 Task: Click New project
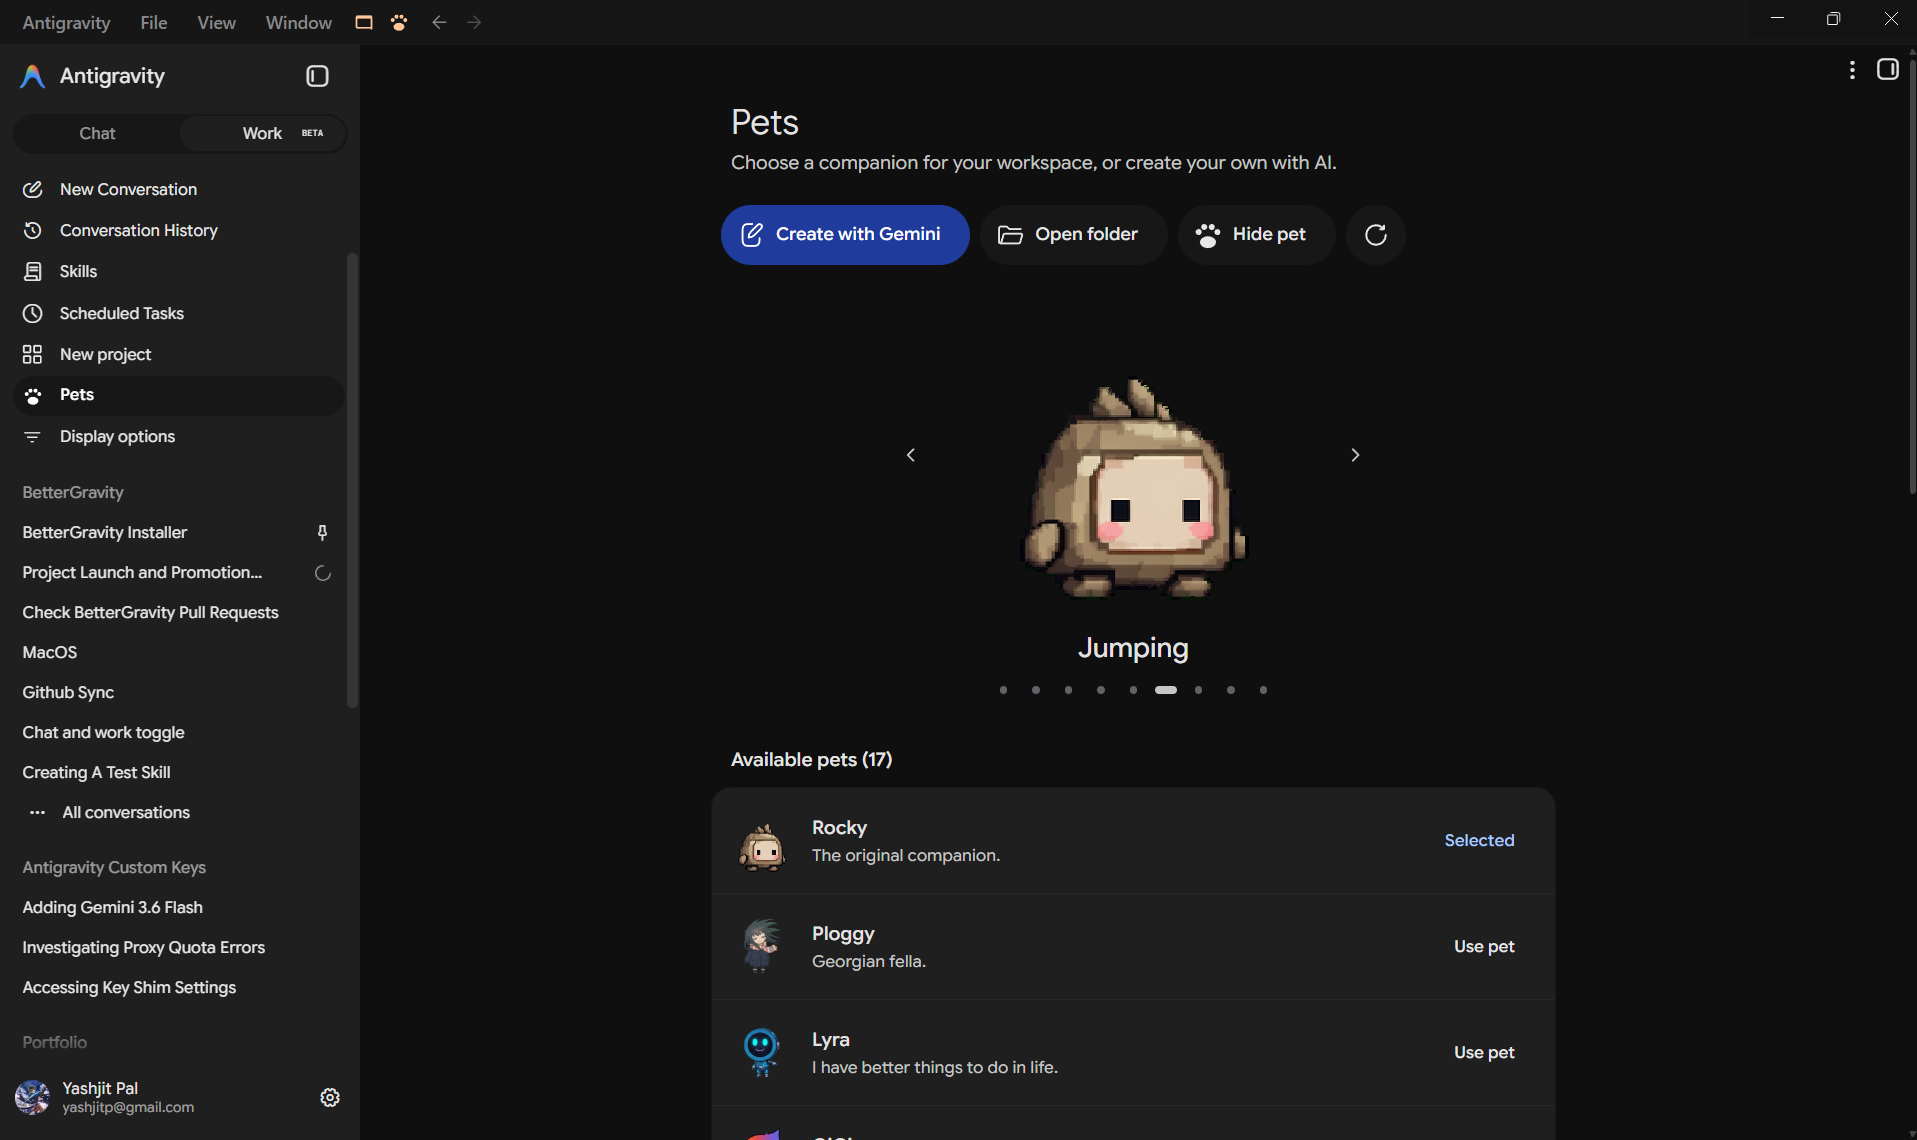click(178, 354)
